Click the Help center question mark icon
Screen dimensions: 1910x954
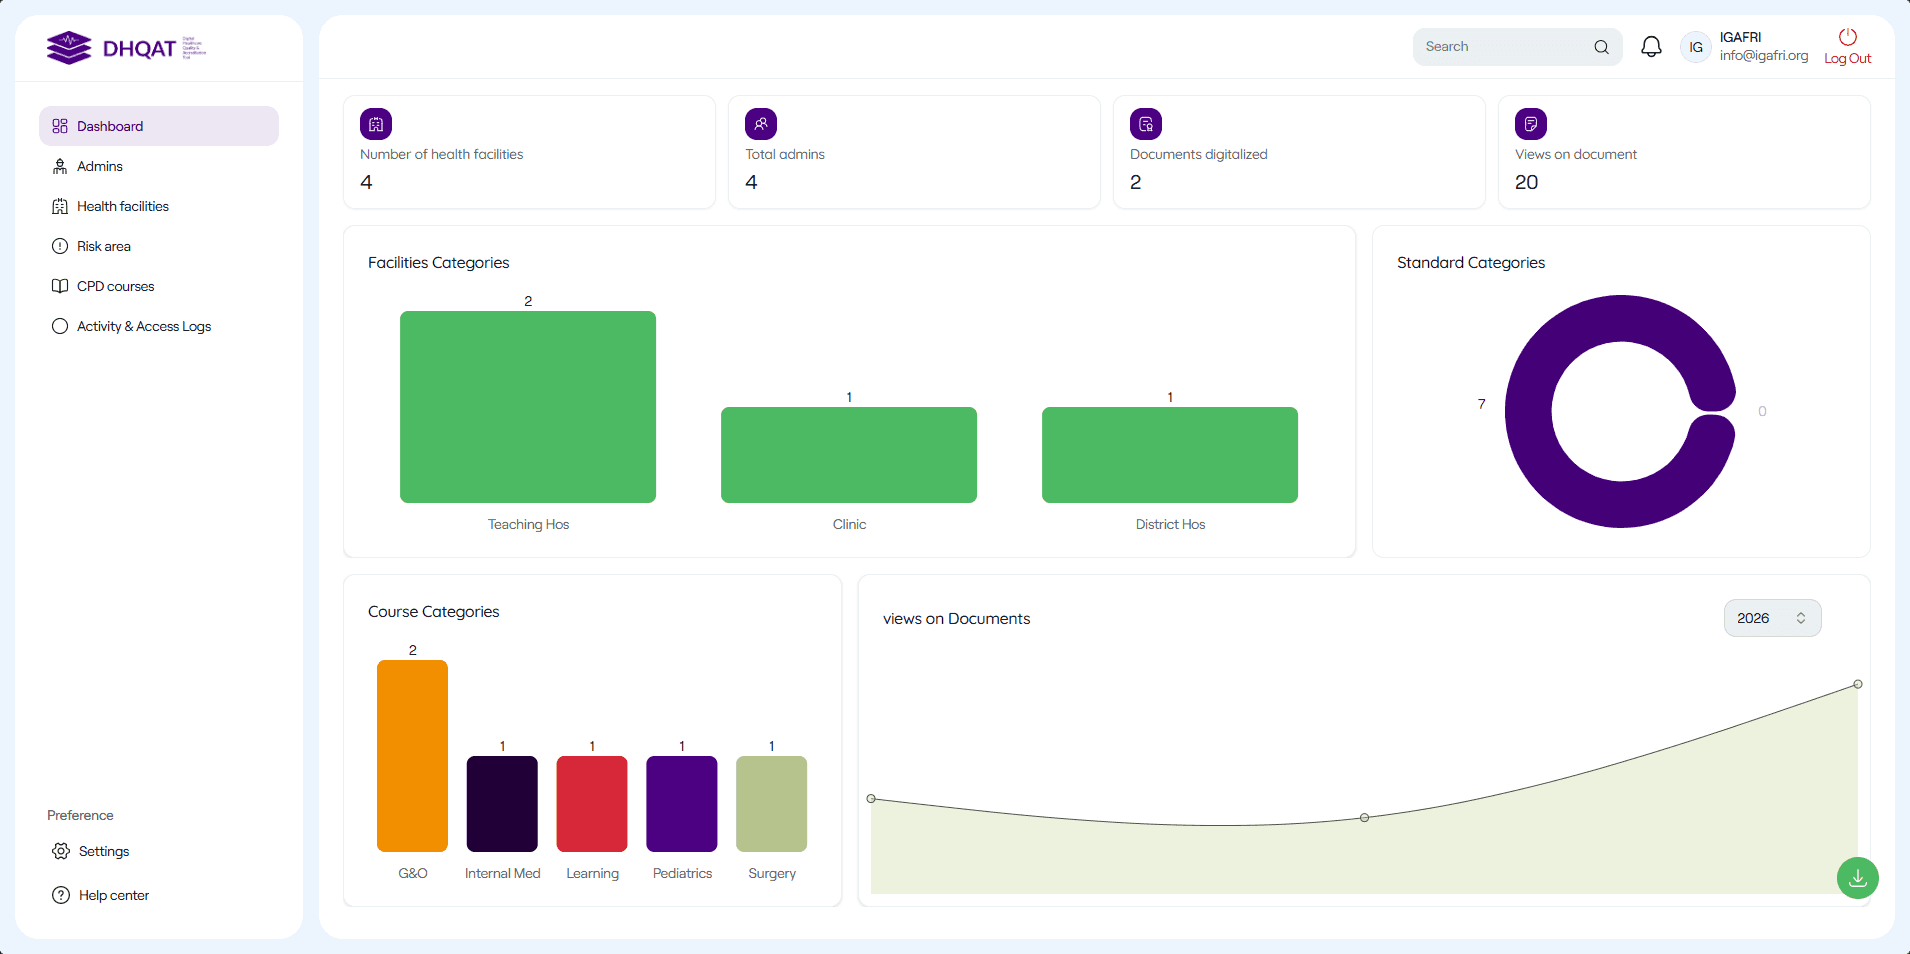(x=61, y=895)
